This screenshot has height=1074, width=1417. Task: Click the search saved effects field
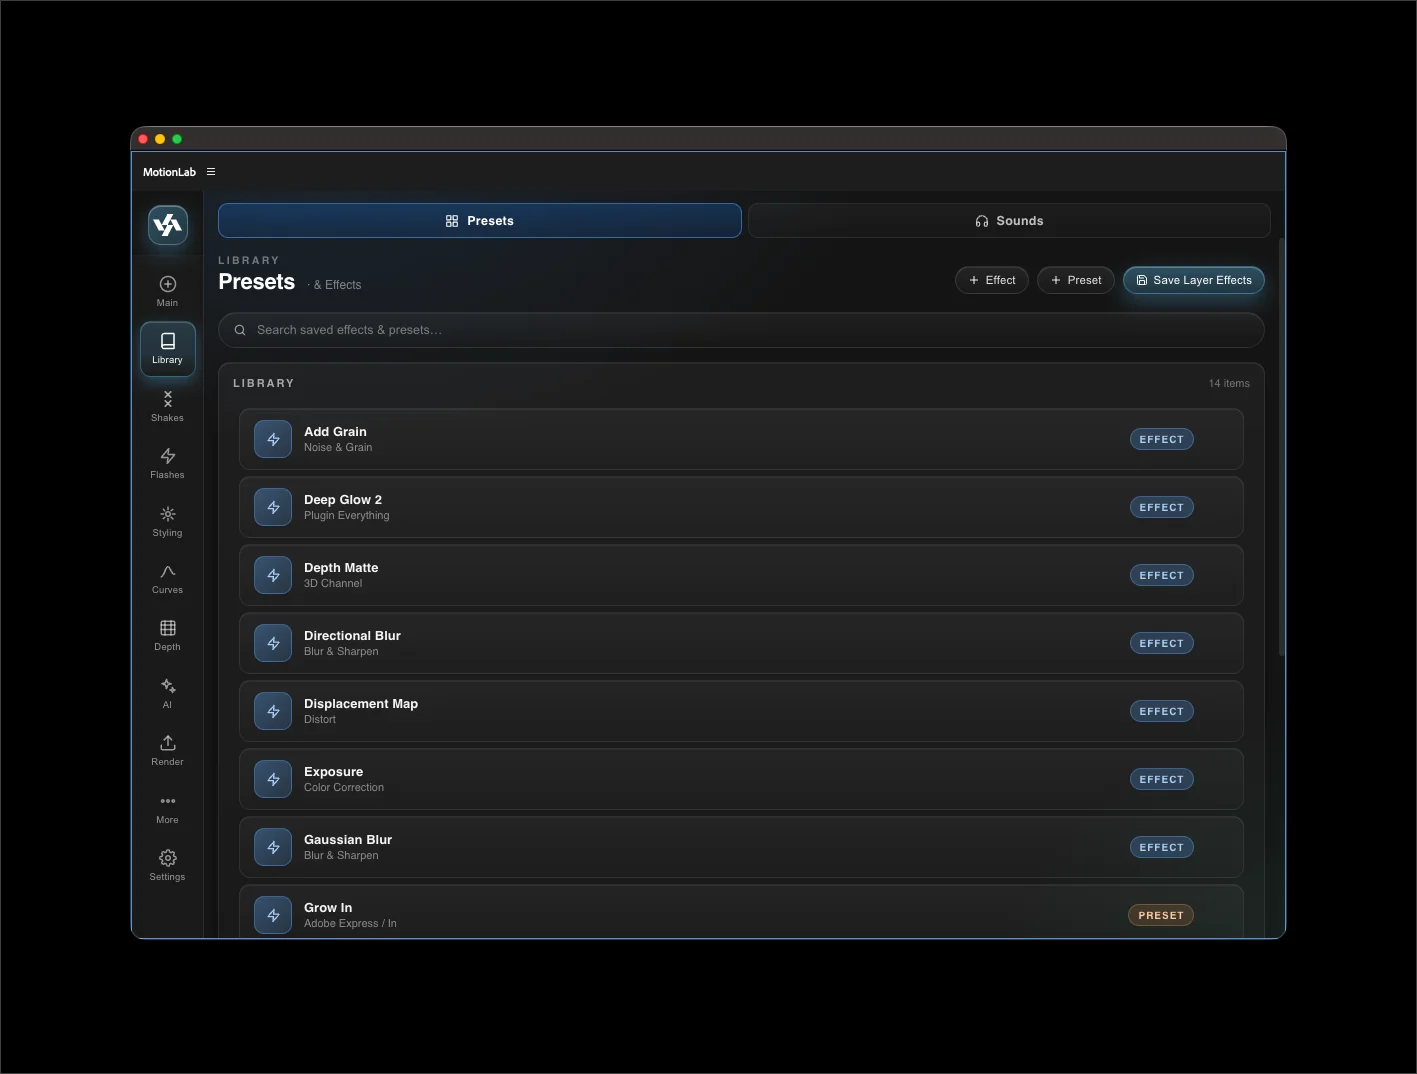click(741, 330)
